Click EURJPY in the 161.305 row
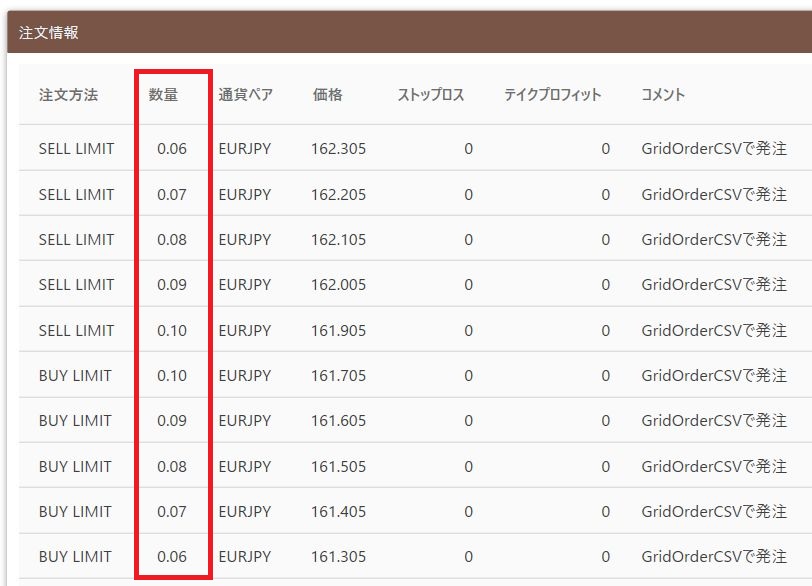Image resolution: width=812 pixels, height=586 pixels. [245, 556]
